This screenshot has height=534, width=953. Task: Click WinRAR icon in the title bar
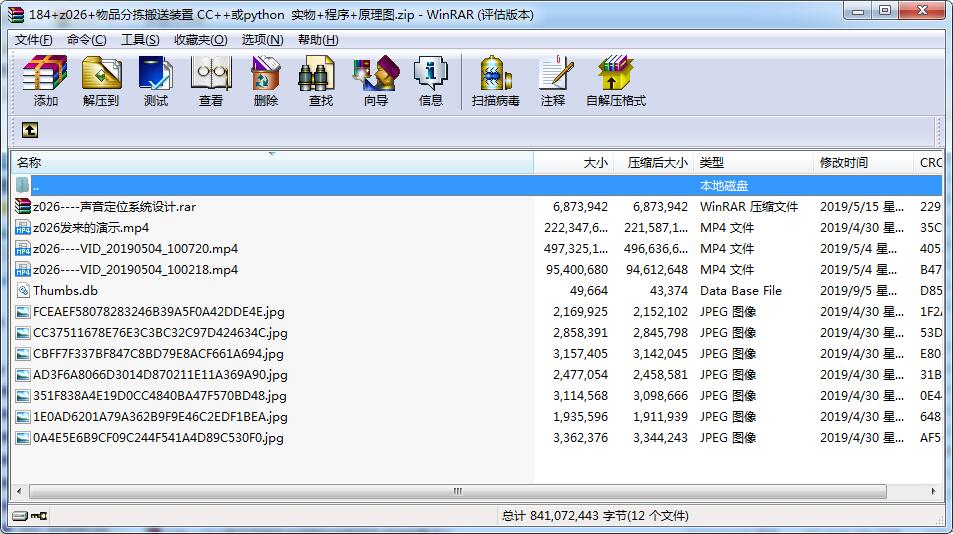coord(16,15)
